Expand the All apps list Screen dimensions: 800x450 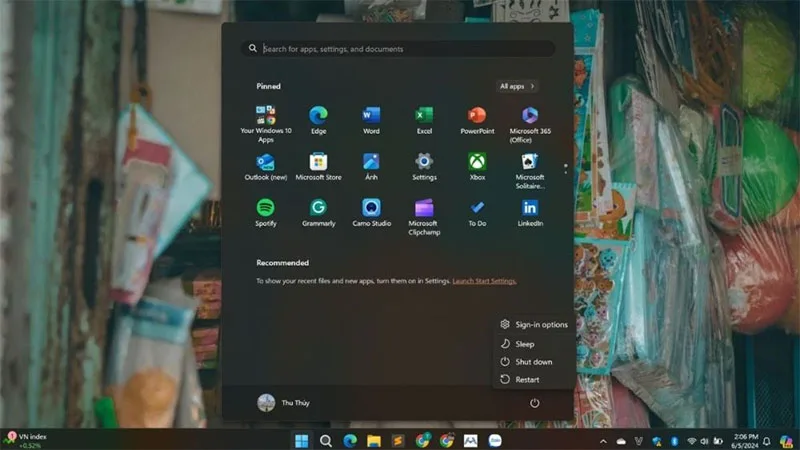pyautogui.click(x=517, y=86)
